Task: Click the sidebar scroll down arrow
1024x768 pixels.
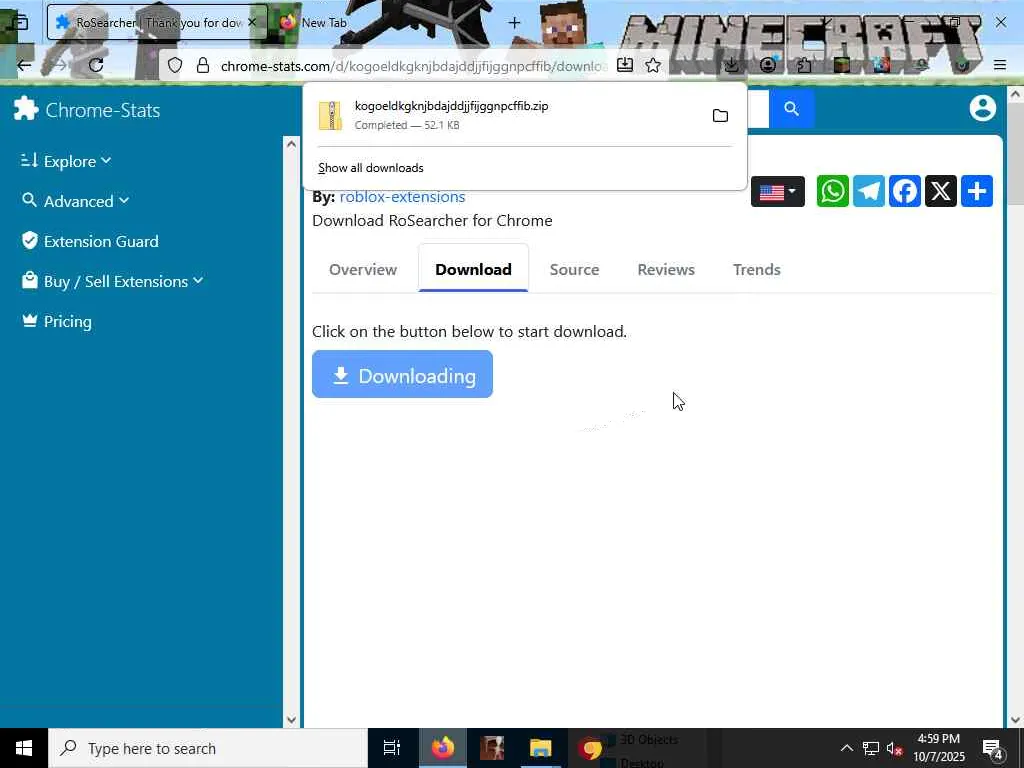Action: [291, 720]
